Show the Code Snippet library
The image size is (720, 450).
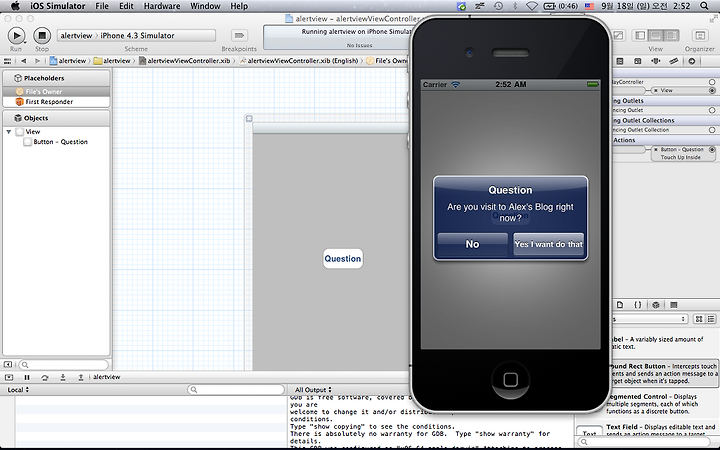(638, 305)
